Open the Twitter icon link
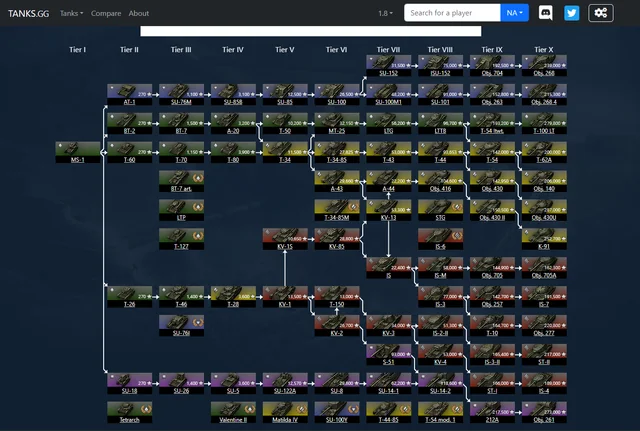 point(571,13)
